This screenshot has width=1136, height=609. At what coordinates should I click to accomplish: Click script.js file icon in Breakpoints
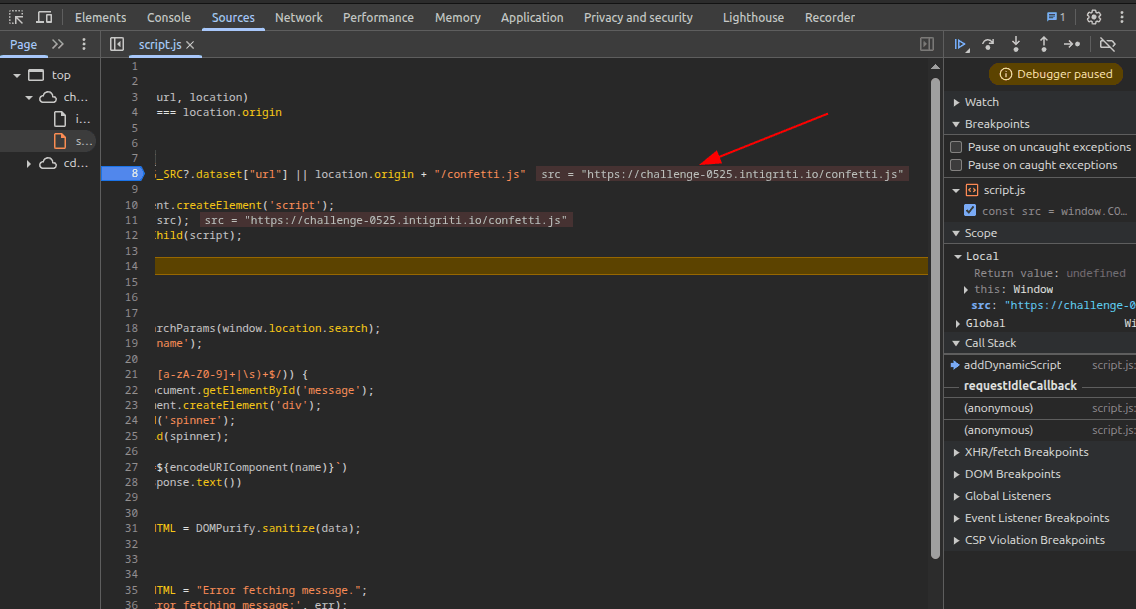coord(972,190)
